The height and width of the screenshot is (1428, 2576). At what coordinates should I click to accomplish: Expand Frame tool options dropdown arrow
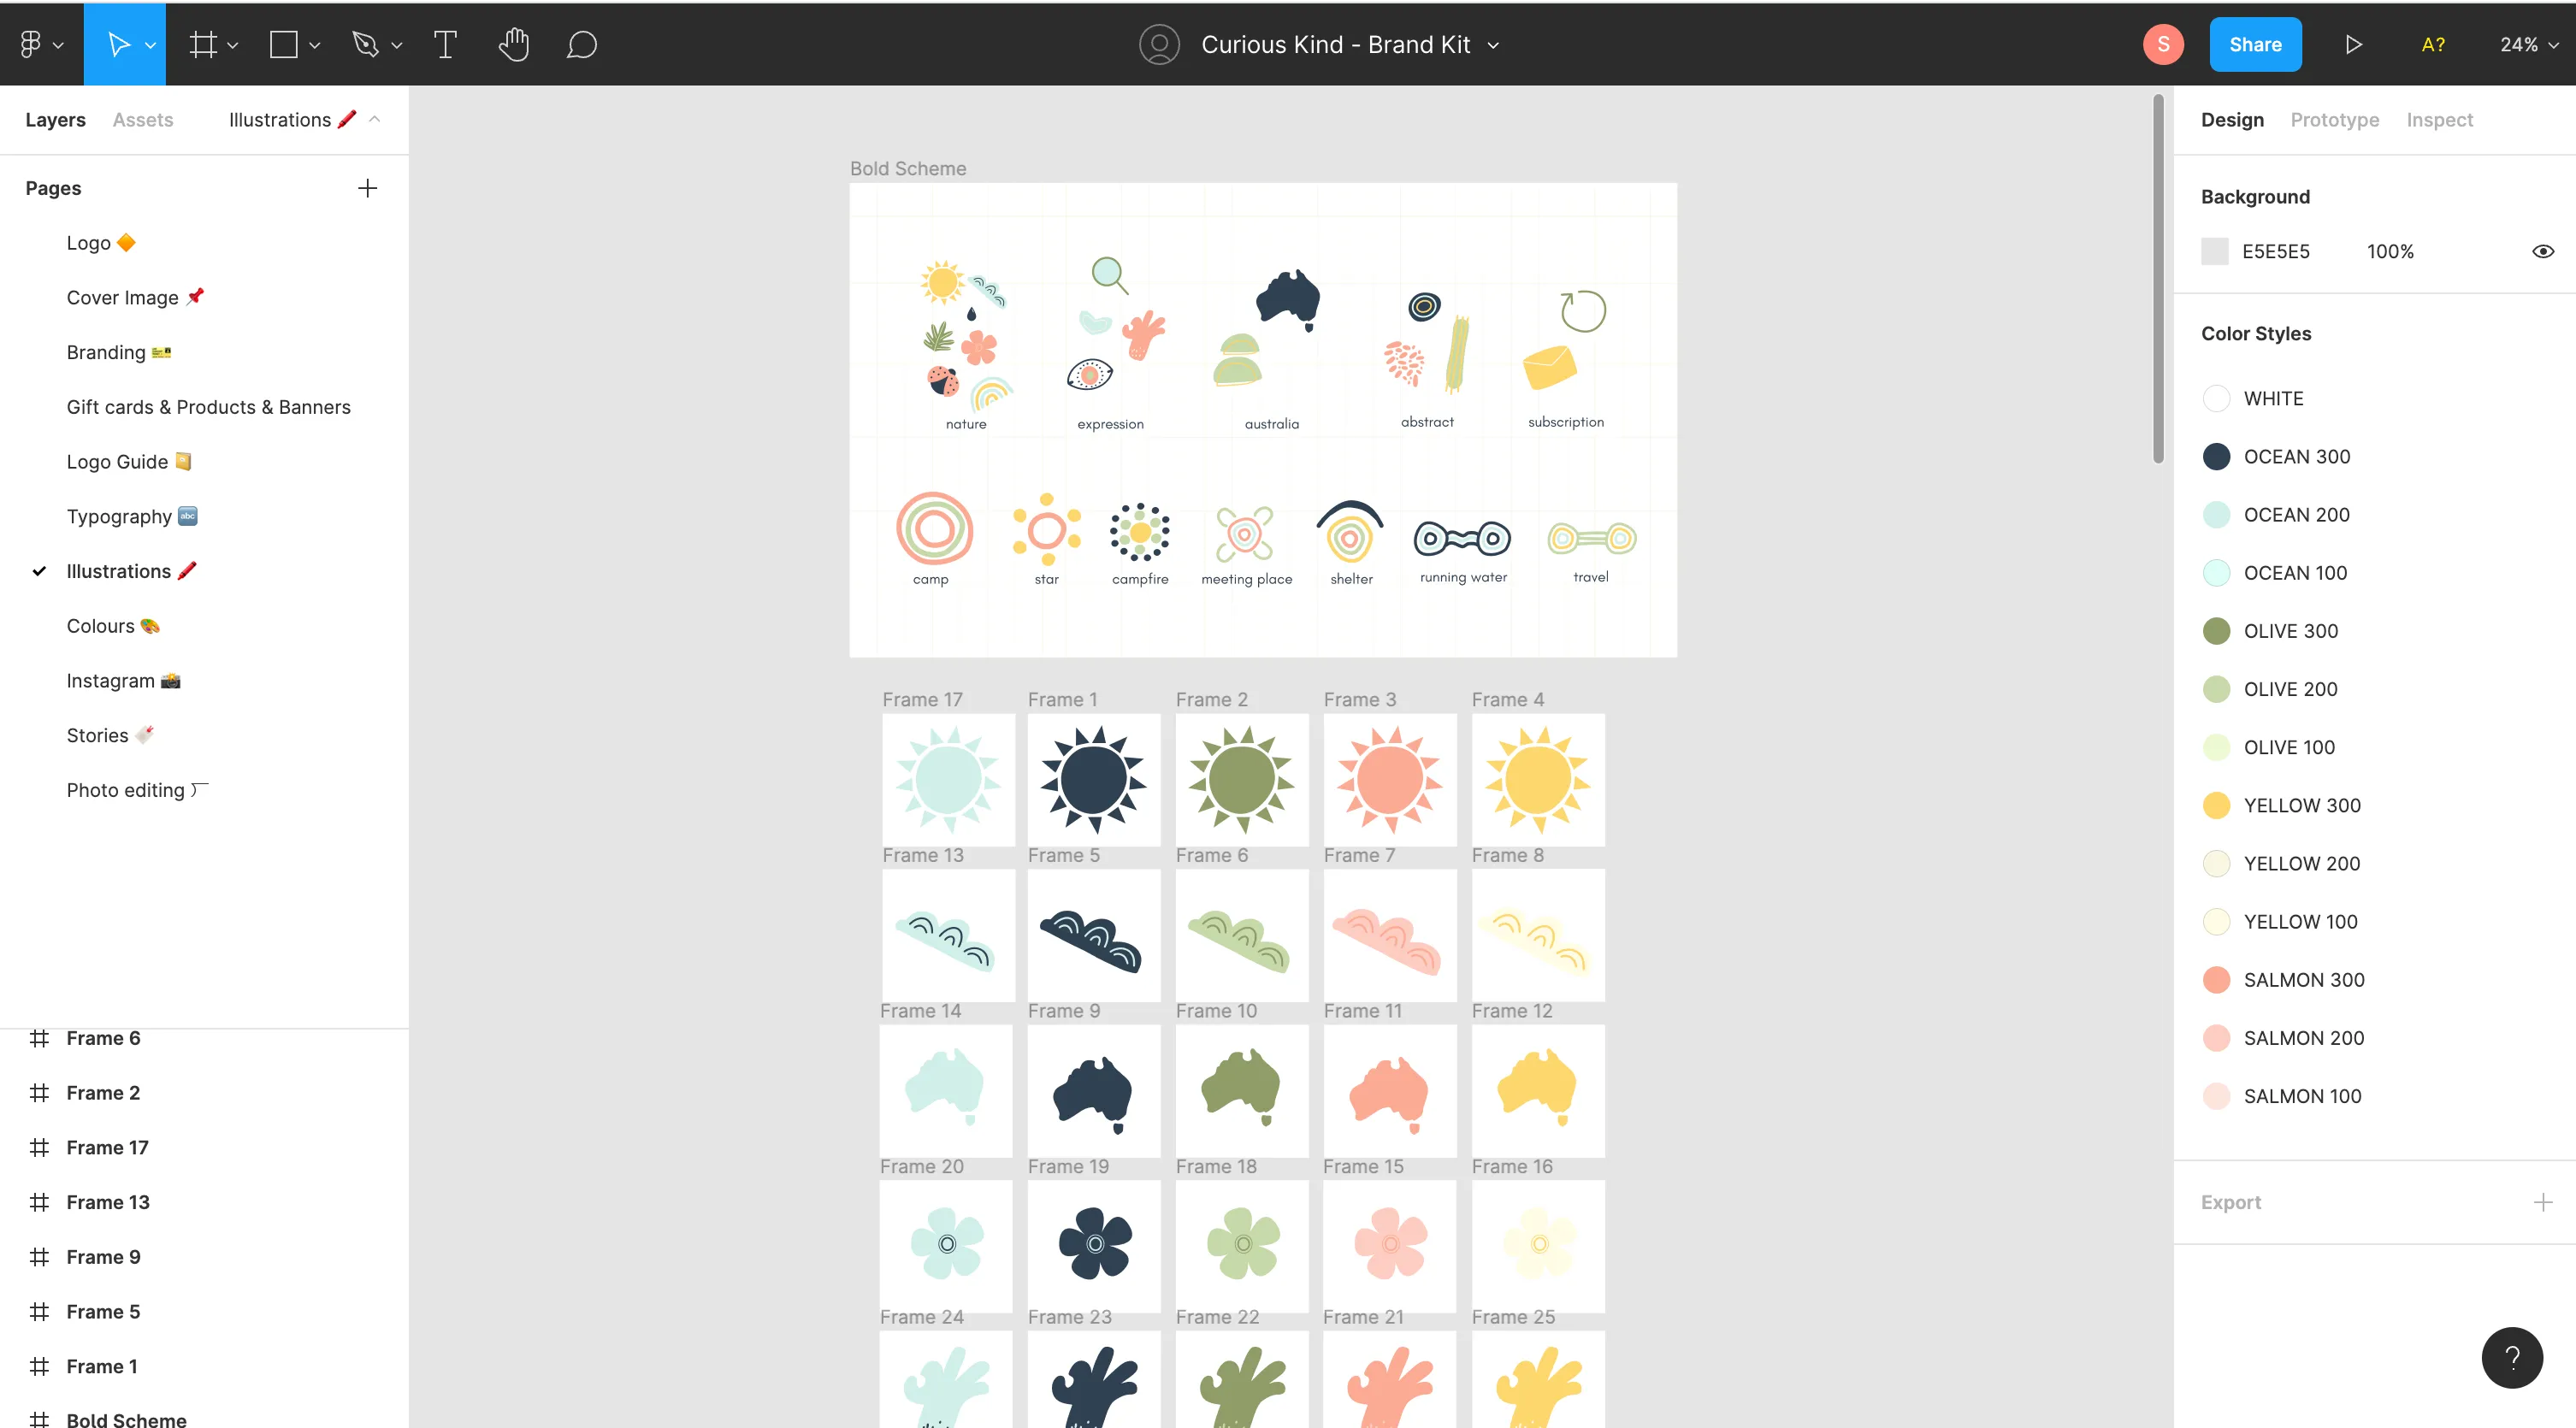coord(233,45)
